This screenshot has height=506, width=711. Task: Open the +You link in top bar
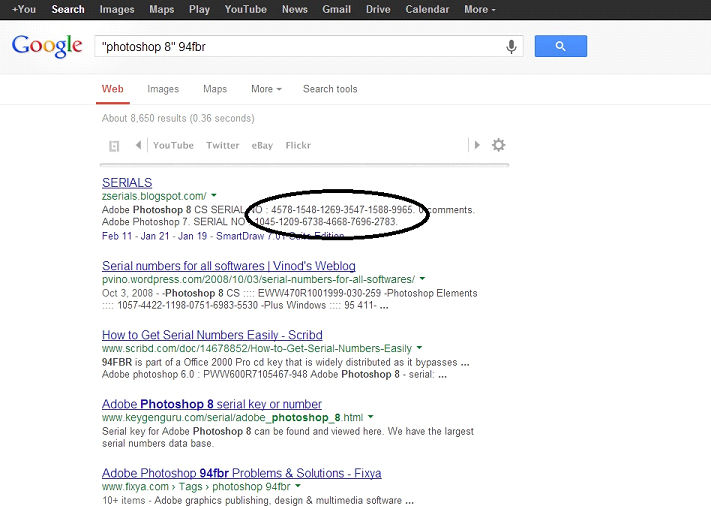pos(24,9)
